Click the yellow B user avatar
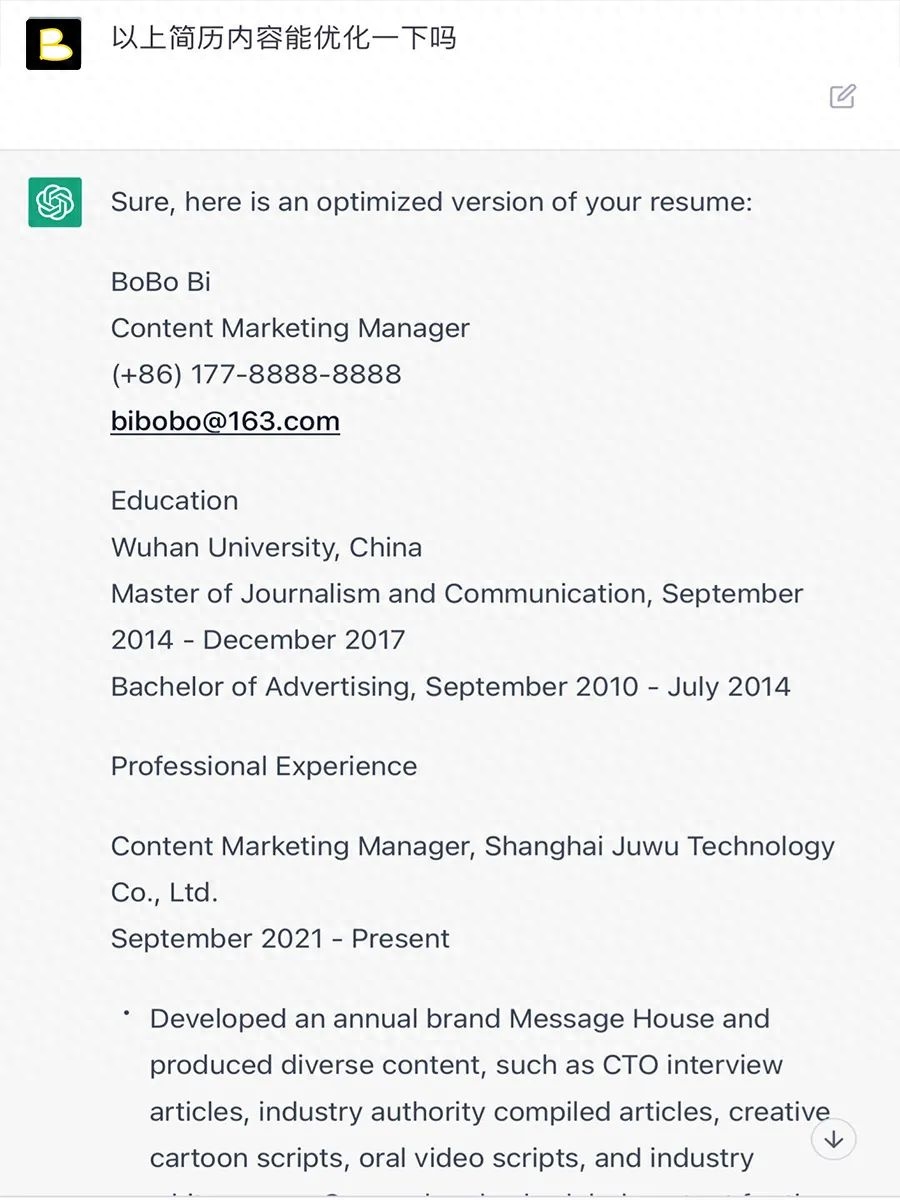The width and height of the screenshot is (900, 1200). coord(53,43)
